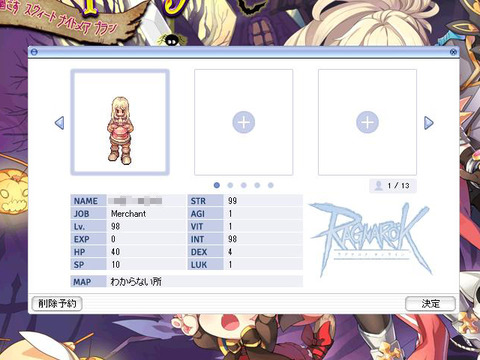480x360 pixels.
Task: Select the Merchant character slot
Action: click(120, 122)
